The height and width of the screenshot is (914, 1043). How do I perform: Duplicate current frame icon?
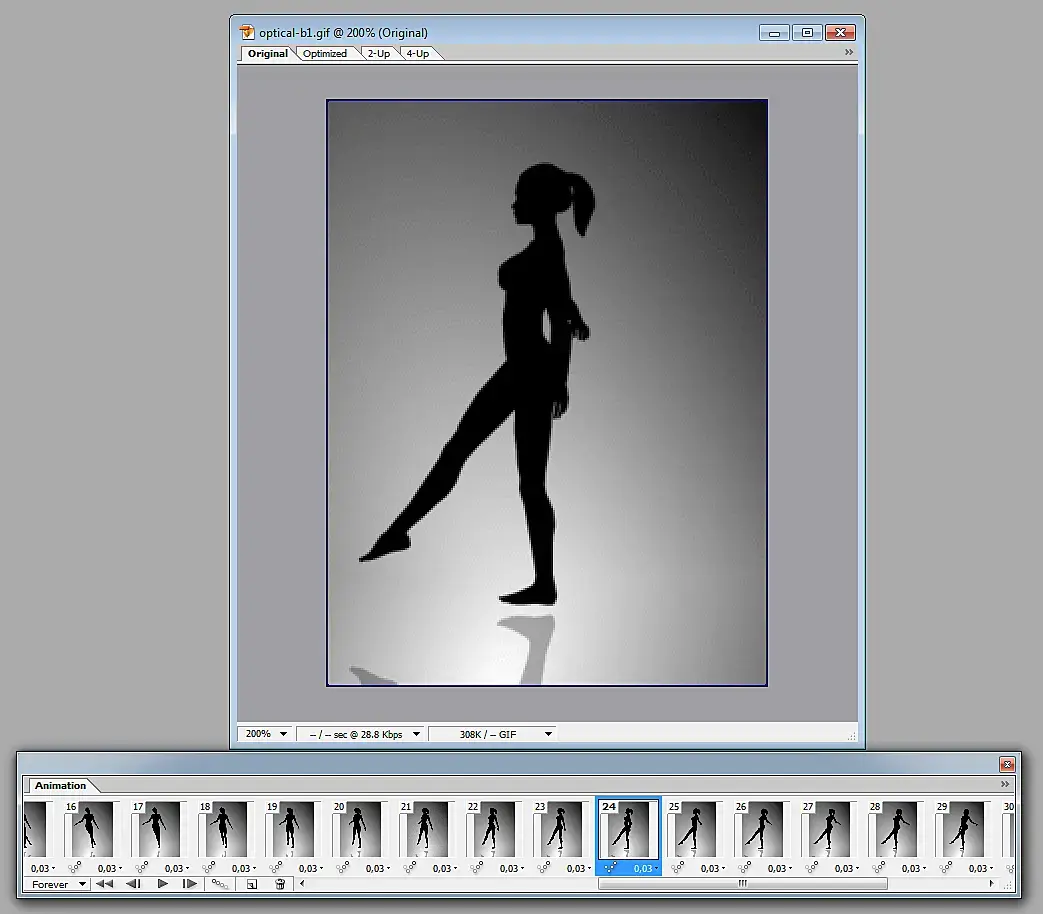tap(252, 884)
